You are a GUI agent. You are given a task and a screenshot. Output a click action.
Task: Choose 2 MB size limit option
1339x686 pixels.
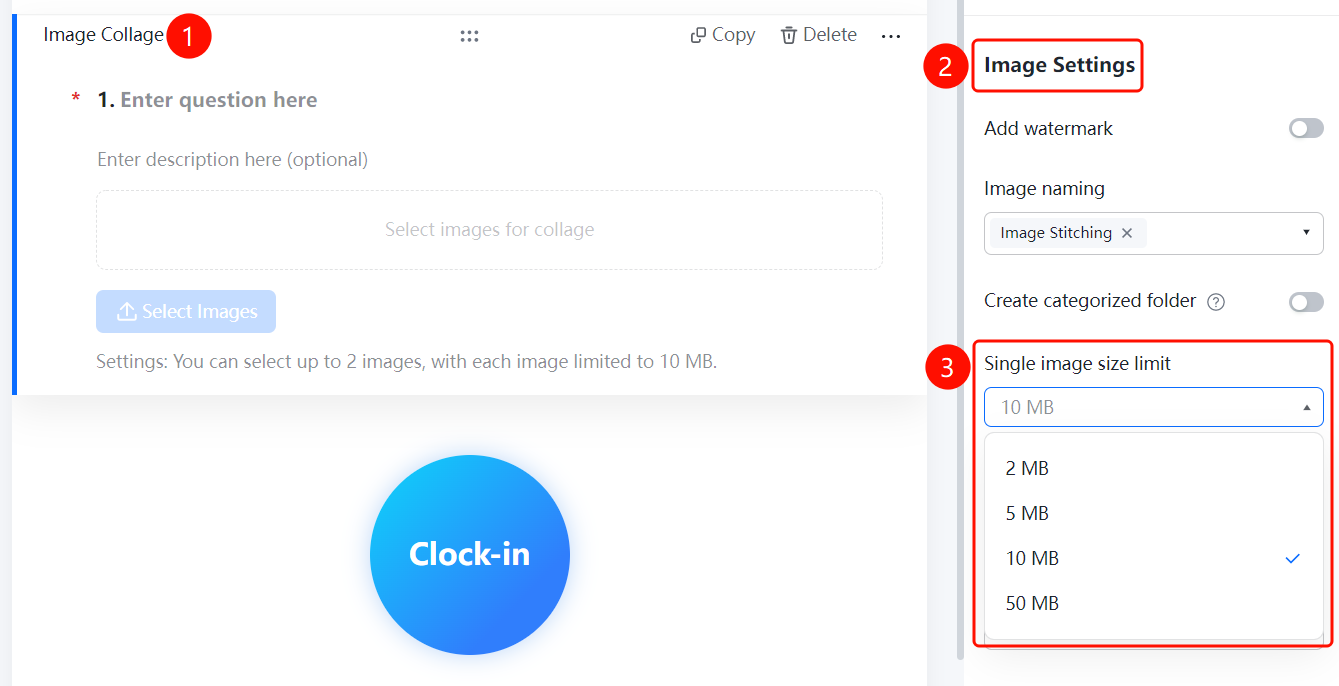click(x=1154, y=468)
